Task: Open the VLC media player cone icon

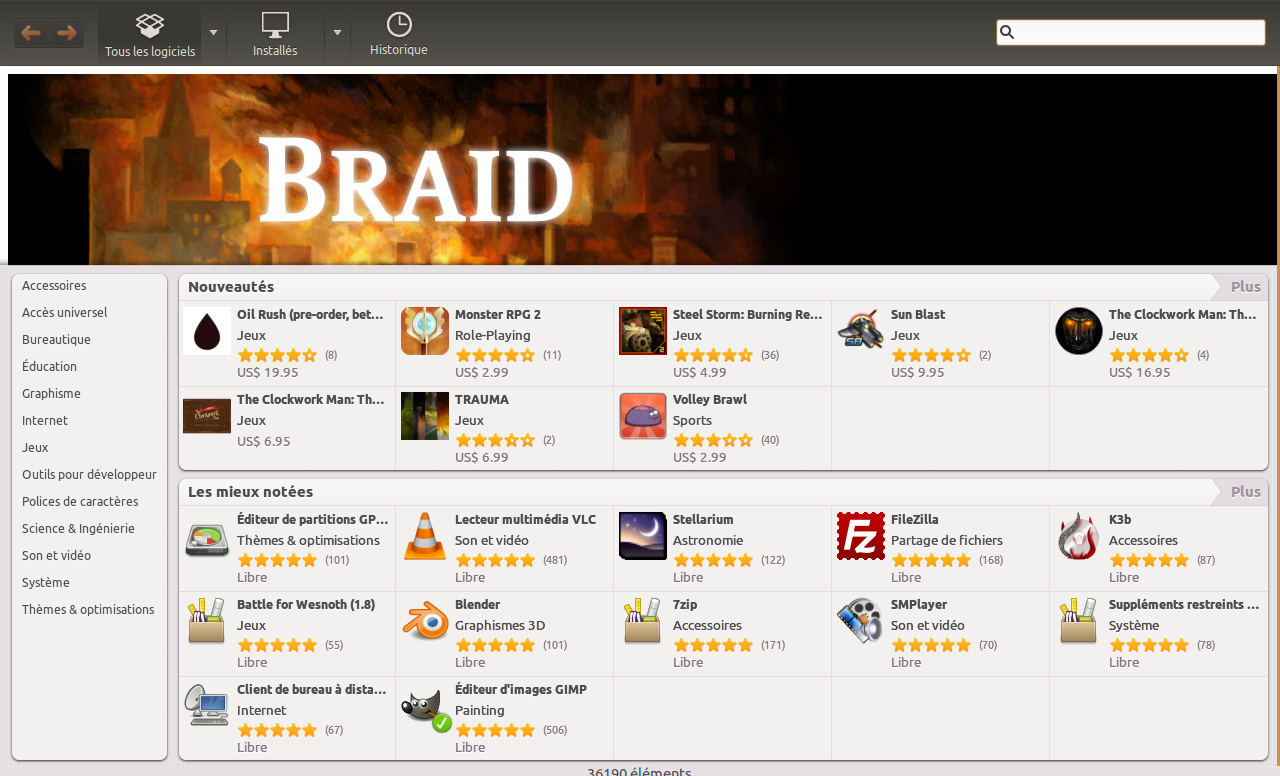Action: coord(425,536)
